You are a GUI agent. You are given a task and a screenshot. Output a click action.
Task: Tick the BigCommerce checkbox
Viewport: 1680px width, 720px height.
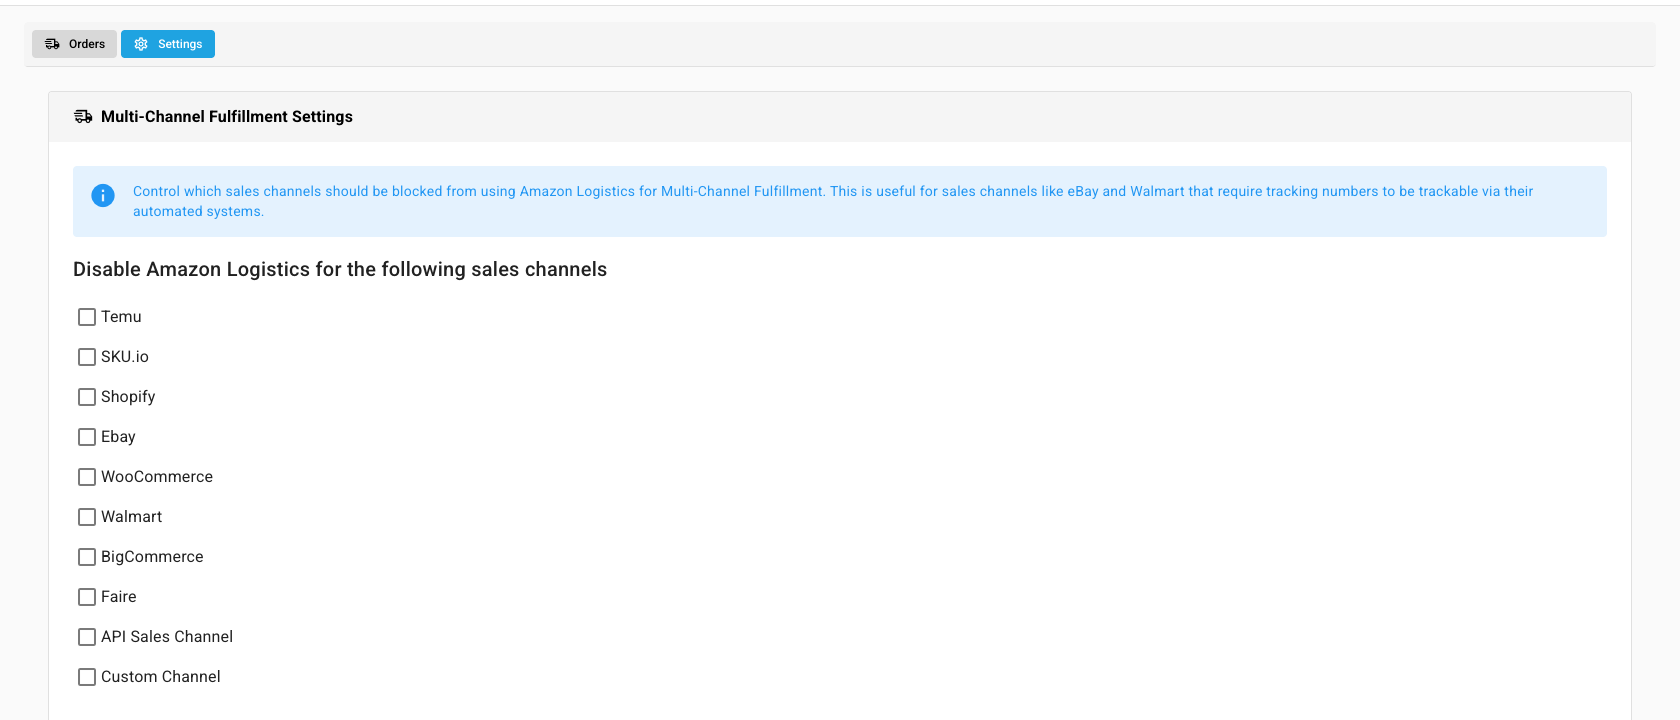click(87, 557)
